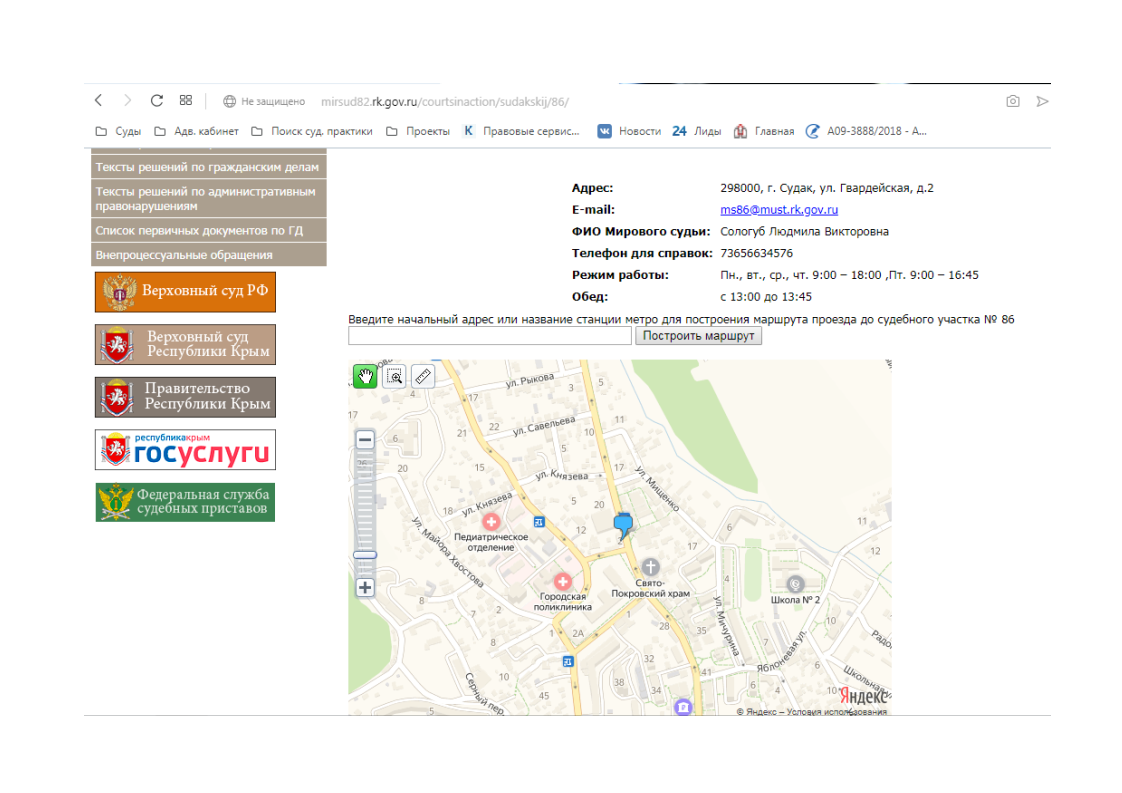Select the map ruler distance tool
This screenshot has width=1122, height=793.
[423, 376]
